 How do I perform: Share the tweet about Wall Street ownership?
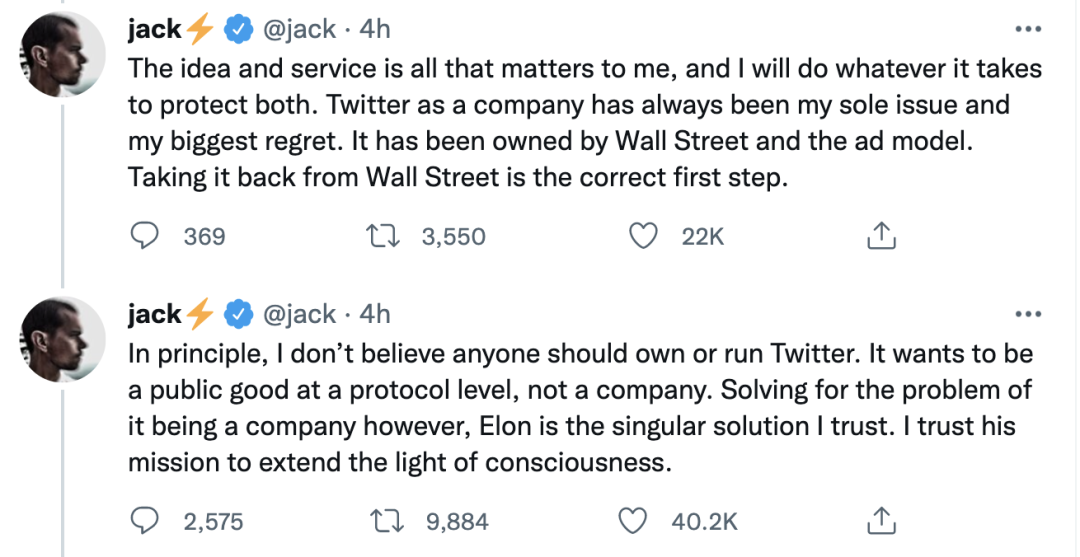coord(879,236)
